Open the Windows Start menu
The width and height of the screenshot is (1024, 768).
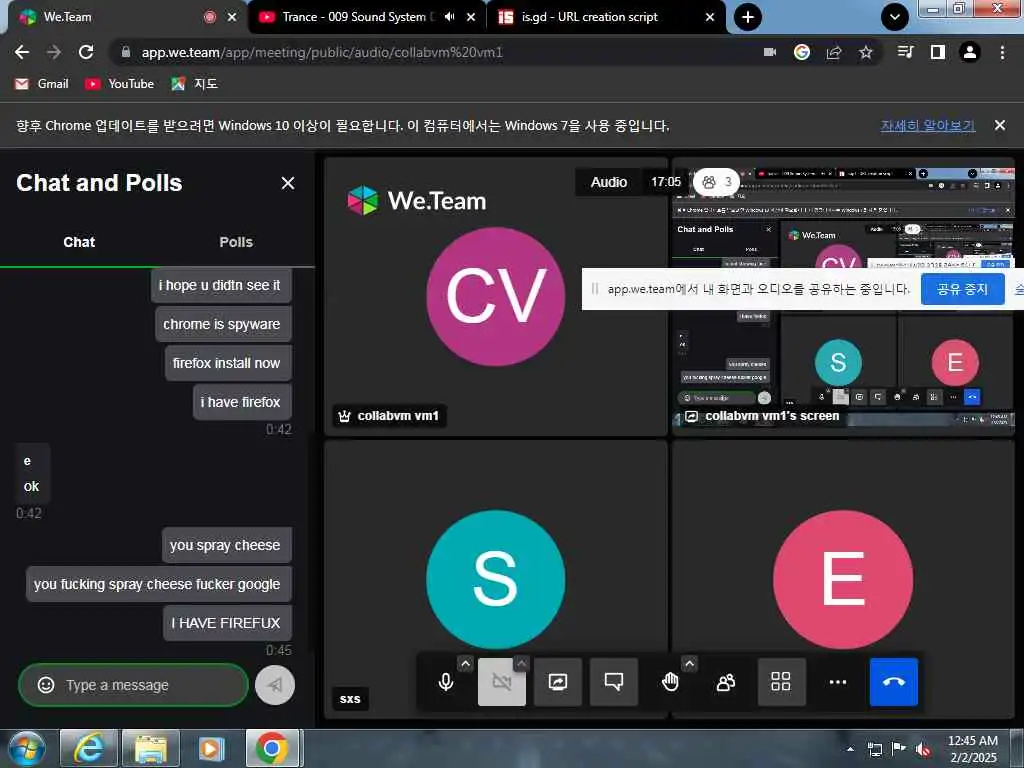pyautogui.click(x=25, y=748)
